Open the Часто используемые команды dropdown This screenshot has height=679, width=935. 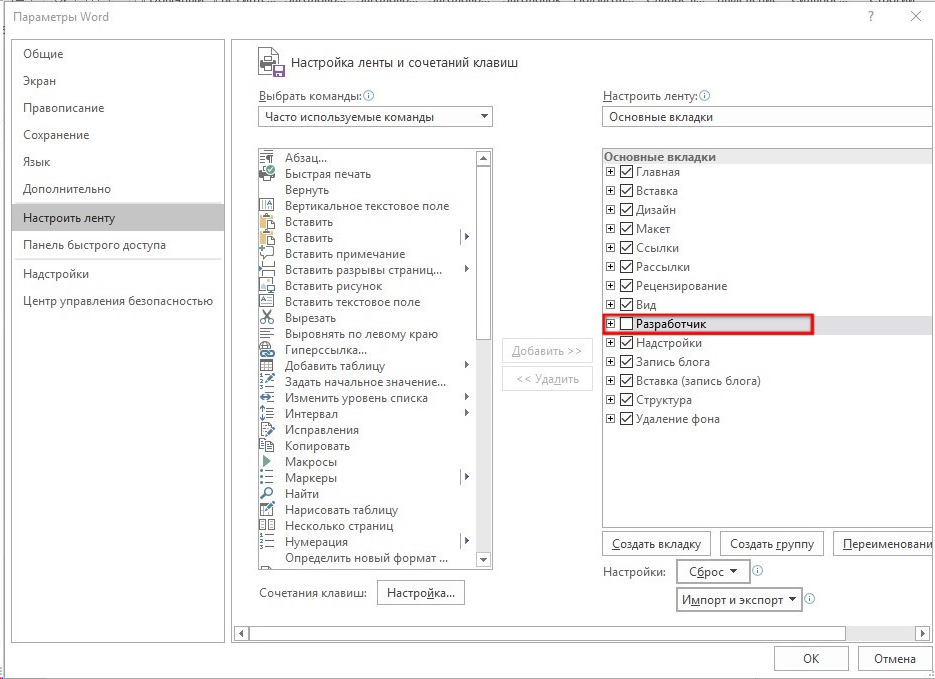[376, 117]
